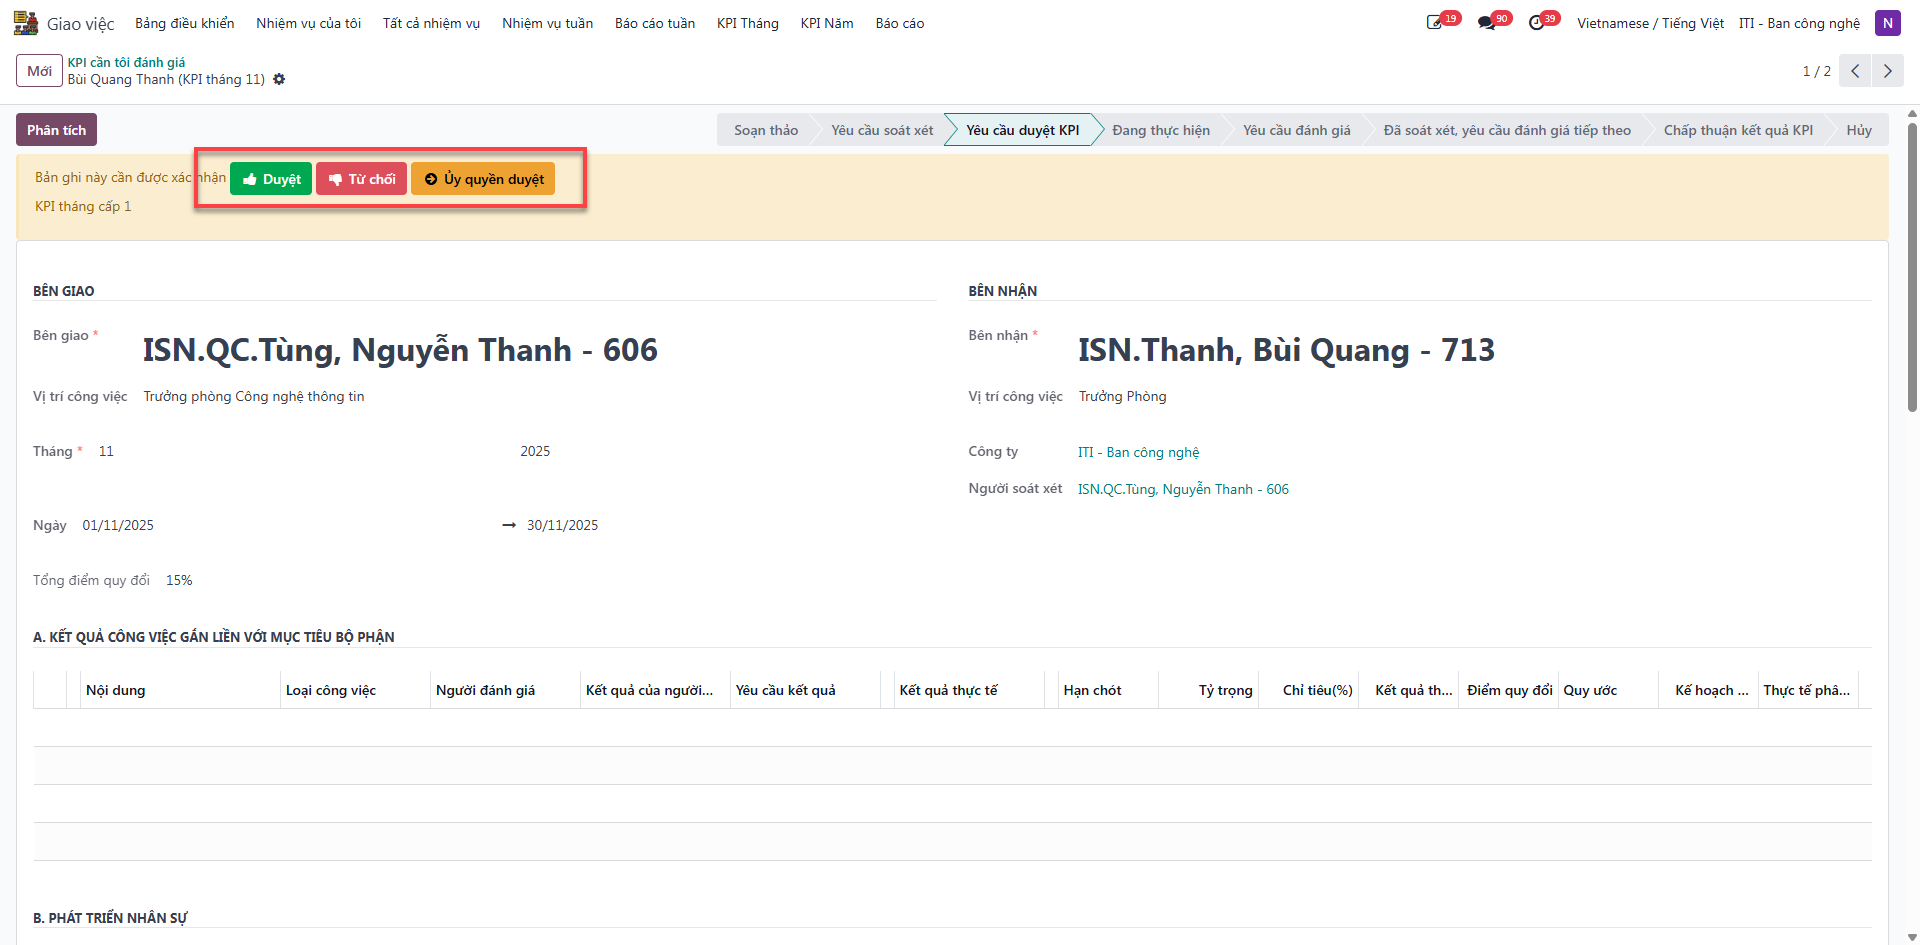Image resolution: width=1920 pixels, height=945 pixels.
Task: Select Yêu cầu soát xét status stage
Action: tap(882, 130)
